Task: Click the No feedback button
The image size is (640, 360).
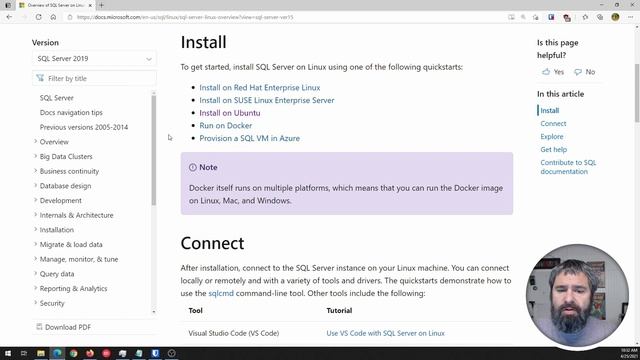Action: point(585,72)
